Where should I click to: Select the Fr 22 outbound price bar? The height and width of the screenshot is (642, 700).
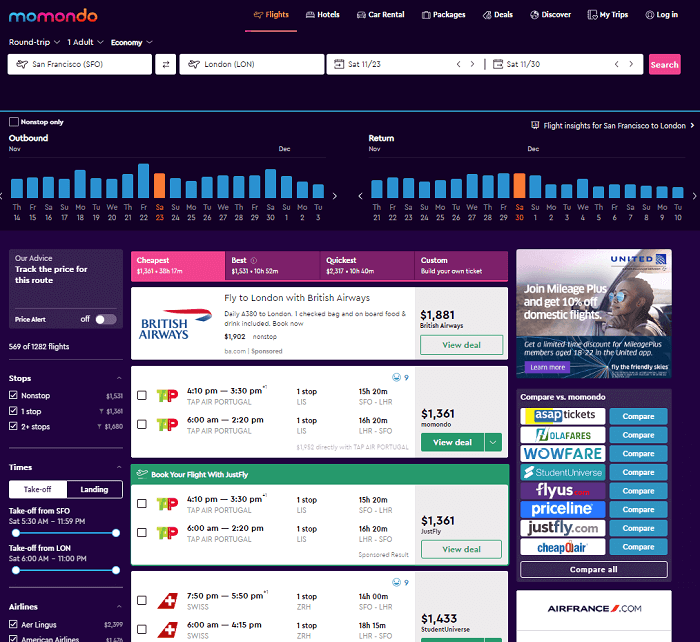143,181
